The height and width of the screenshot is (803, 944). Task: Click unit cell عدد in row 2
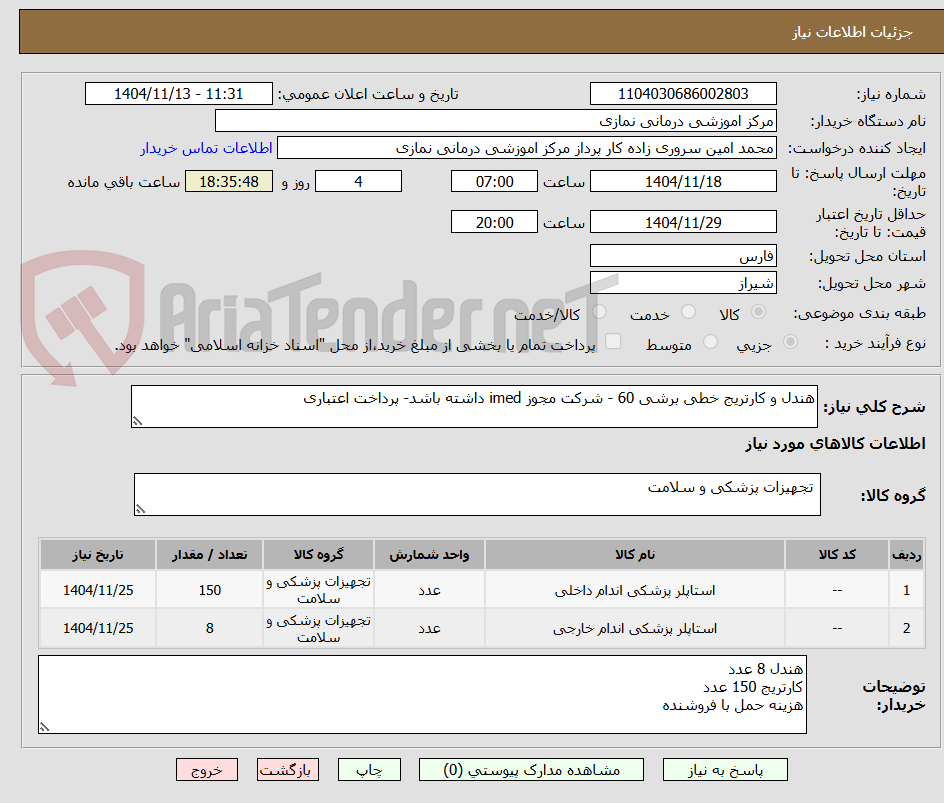[429, 628]
